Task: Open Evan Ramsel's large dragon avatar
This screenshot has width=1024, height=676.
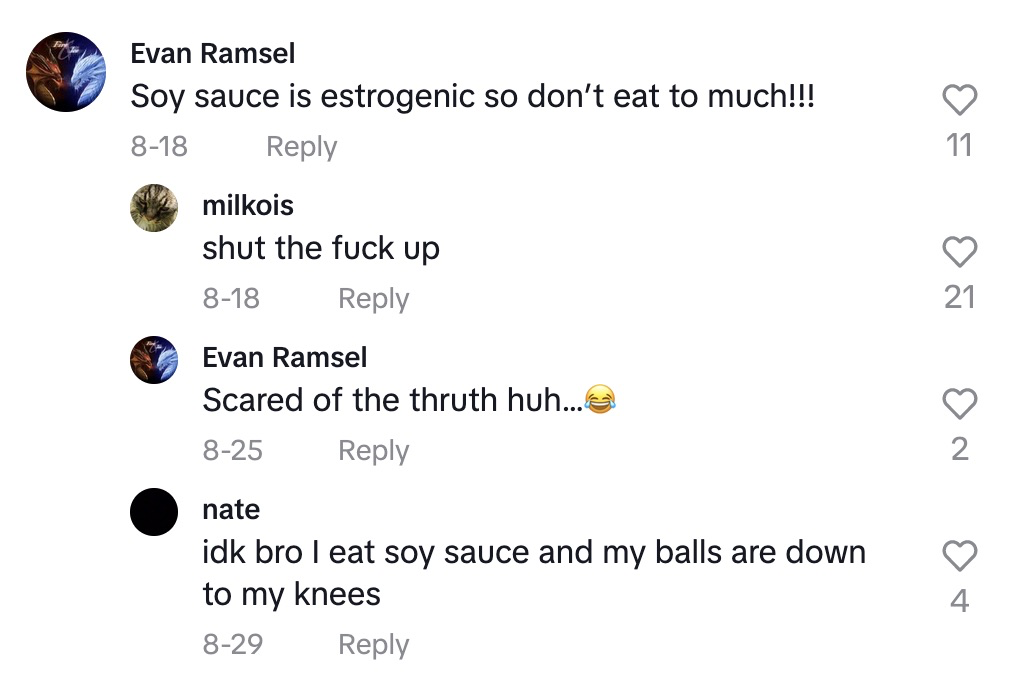Action: coord(66,72)
